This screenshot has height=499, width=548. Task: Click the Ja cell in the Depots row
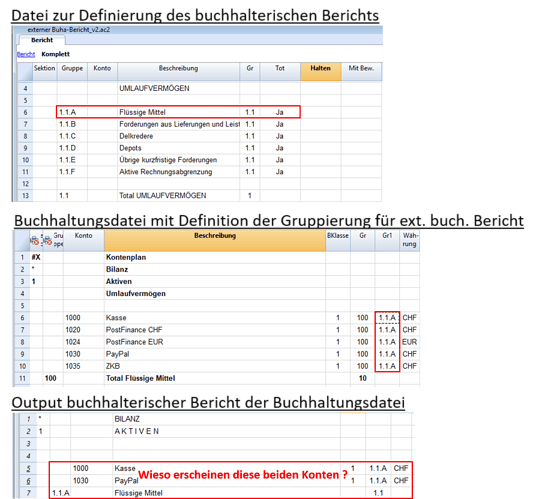(280, 148)
